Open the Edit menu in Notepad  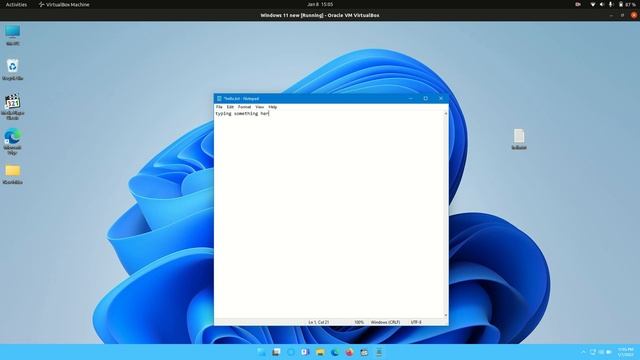tap(230, 107)
